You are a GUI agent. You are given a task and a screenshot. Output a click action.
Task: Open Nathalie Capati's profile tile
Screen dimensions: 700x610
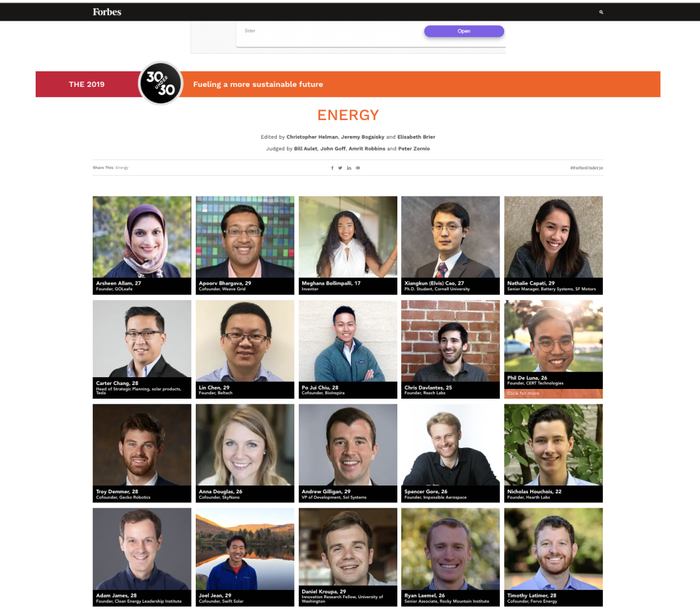[554, 245]
